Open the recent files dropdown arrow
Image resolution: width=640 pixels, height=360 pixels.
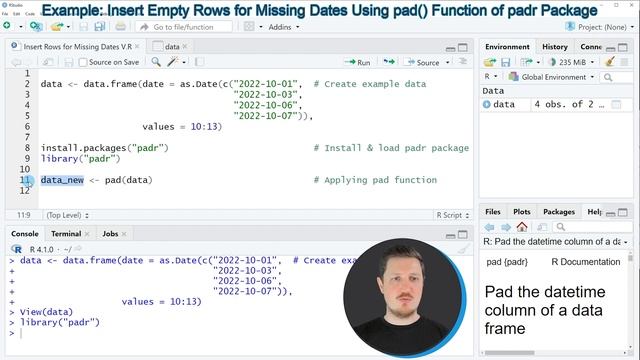(x=68, y=27)
